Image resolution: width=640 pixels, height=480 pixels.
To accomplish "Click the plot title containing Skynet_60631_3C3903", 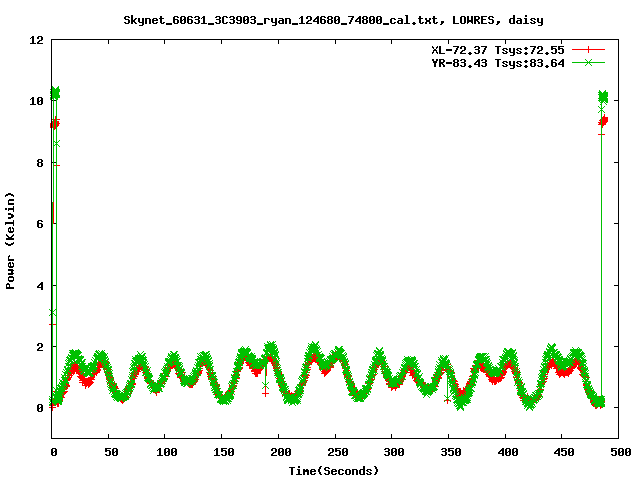I will click(x=333, y=20).
